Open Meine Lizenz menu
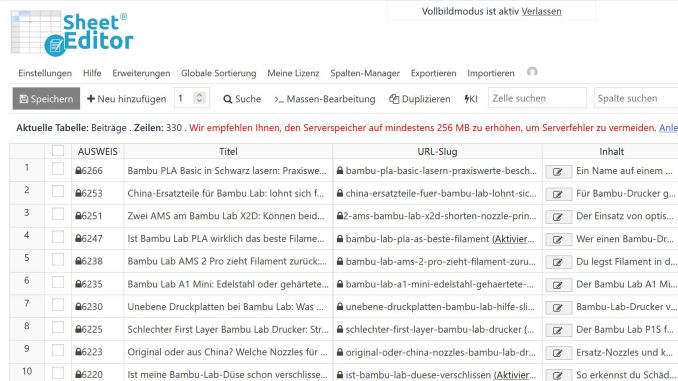Screen dimensions: 678x381 pyautogui.click(x=293, y=73)
